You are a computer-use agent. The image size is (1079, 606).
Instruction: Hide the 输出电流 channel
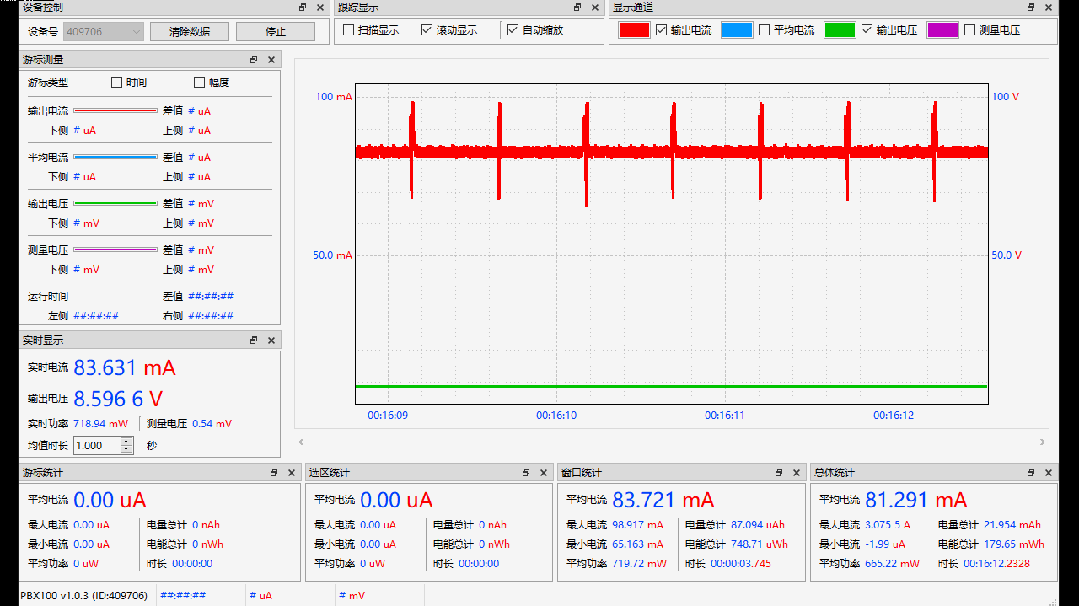[661, 30]
